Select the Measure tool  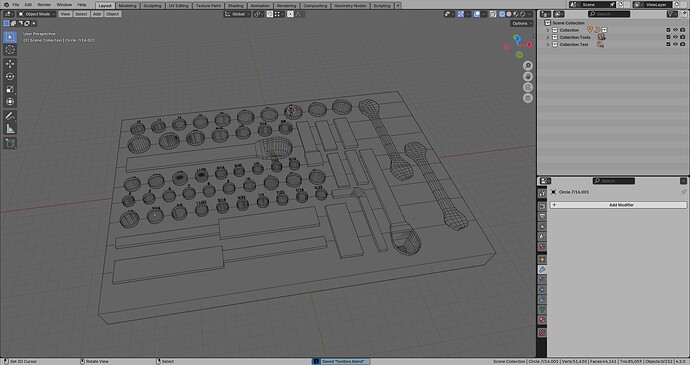10,129
